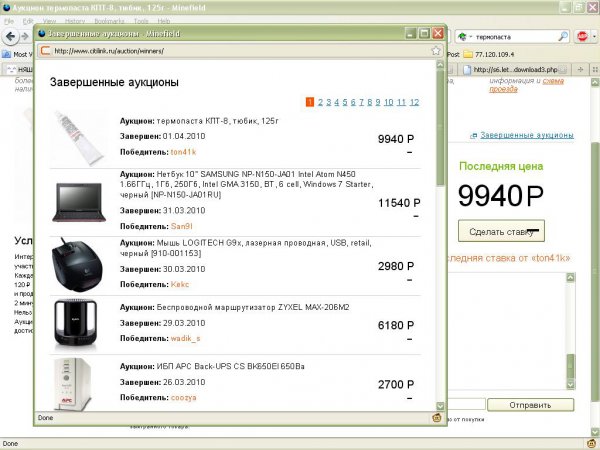The height and width of the screenshot is (450, 600).
Task: Click the 'Отправить' send button
Action: tap(530, 405)
